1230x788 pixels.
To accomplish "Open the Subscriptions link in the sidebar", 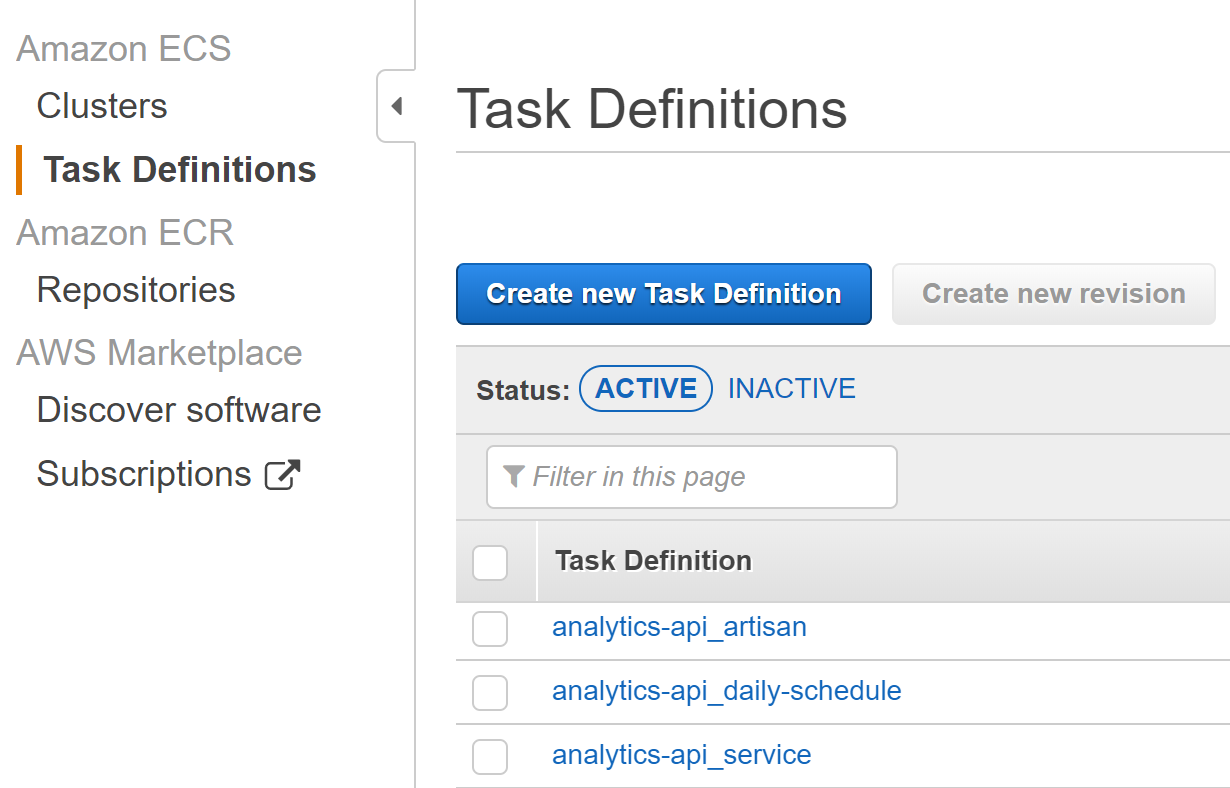I will point(144,474).
